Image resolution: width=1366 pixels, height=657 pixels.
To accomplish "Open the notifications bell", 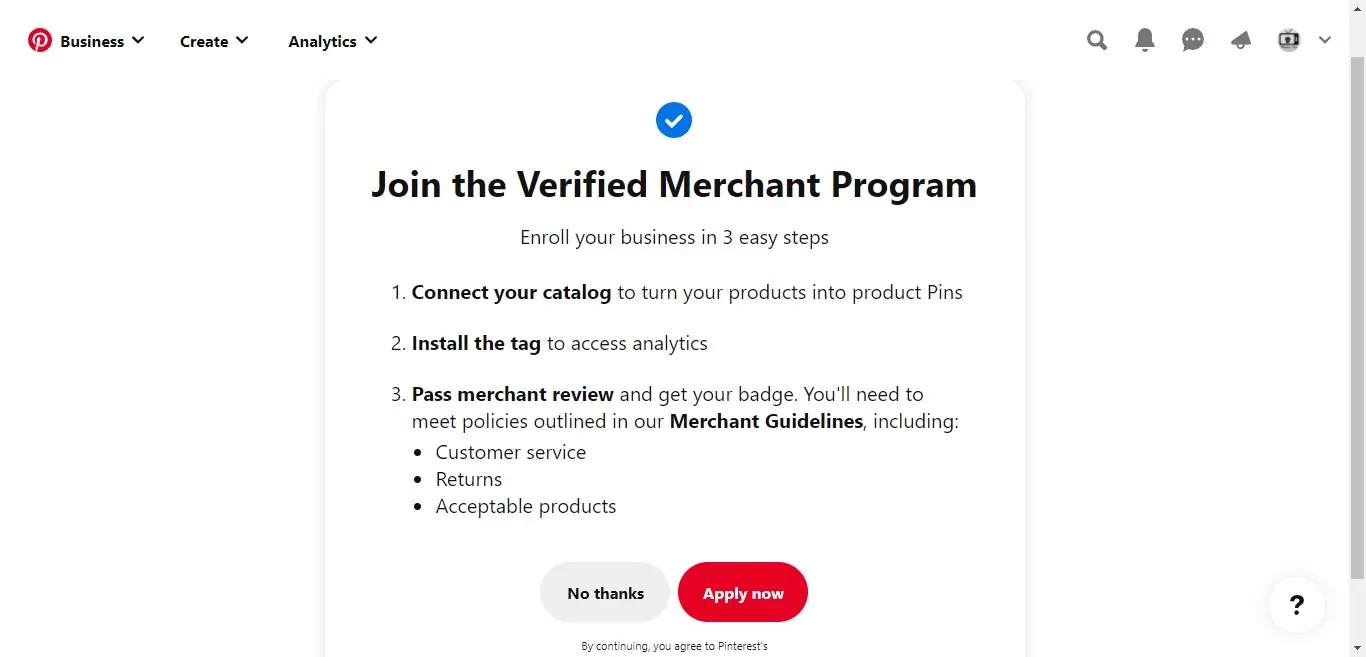I will 1145,41.
